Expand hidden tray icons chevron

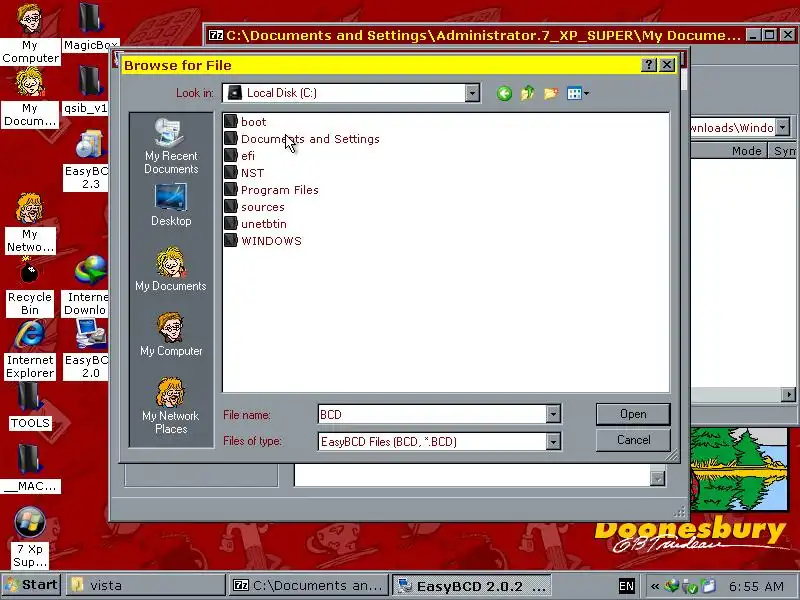pyautogui.click(x=655, y=586)
